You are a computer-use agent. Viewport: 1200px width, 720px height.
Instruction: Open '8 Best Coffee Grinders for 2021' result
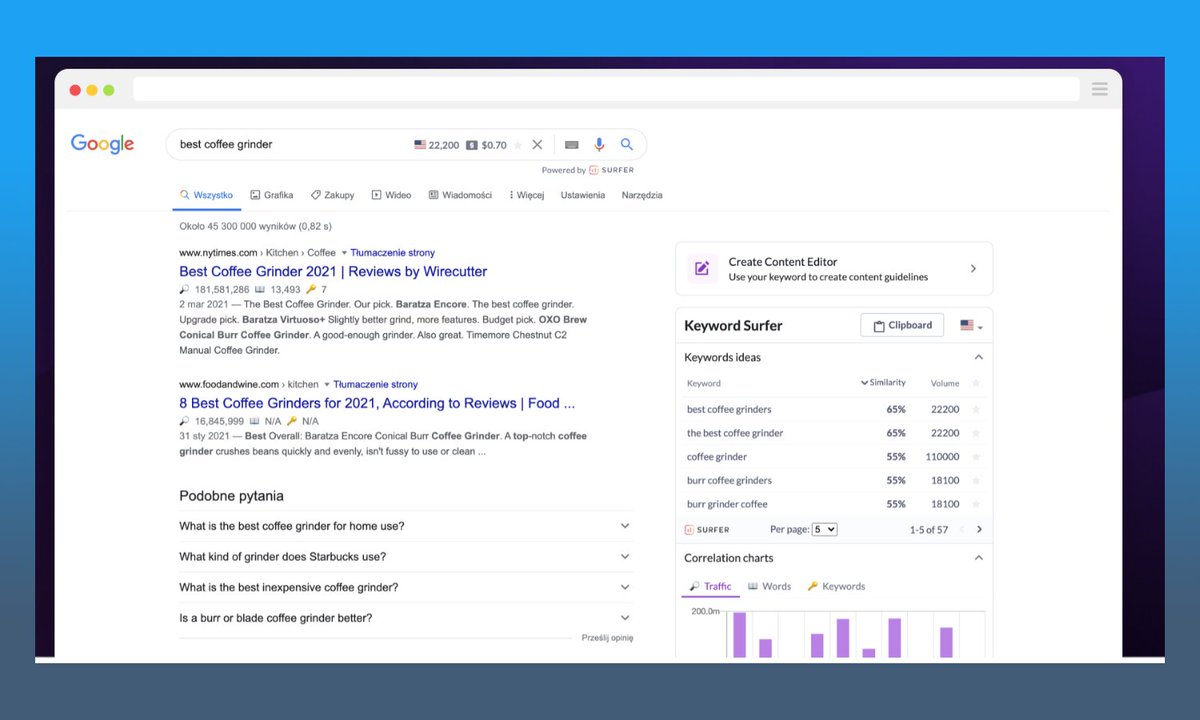click(x=377, y=403)
